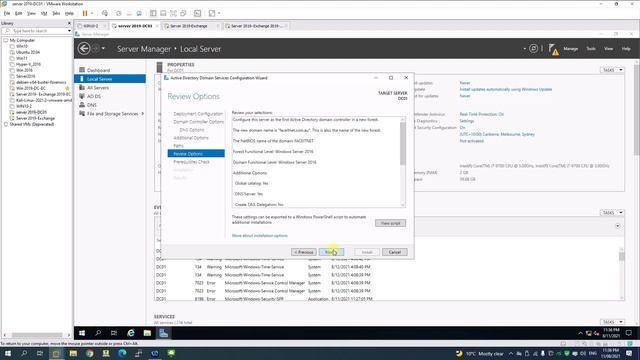Viewport: 640px width, 360px height.
Task: Click the View script button
Action: pos(390,223)
